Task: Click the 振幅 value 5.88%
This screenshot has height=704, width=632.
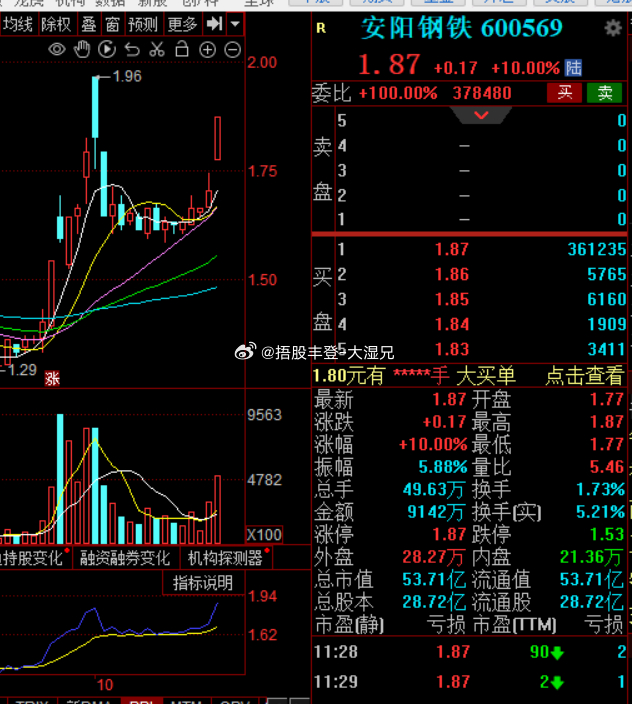Action: (443, 467)
